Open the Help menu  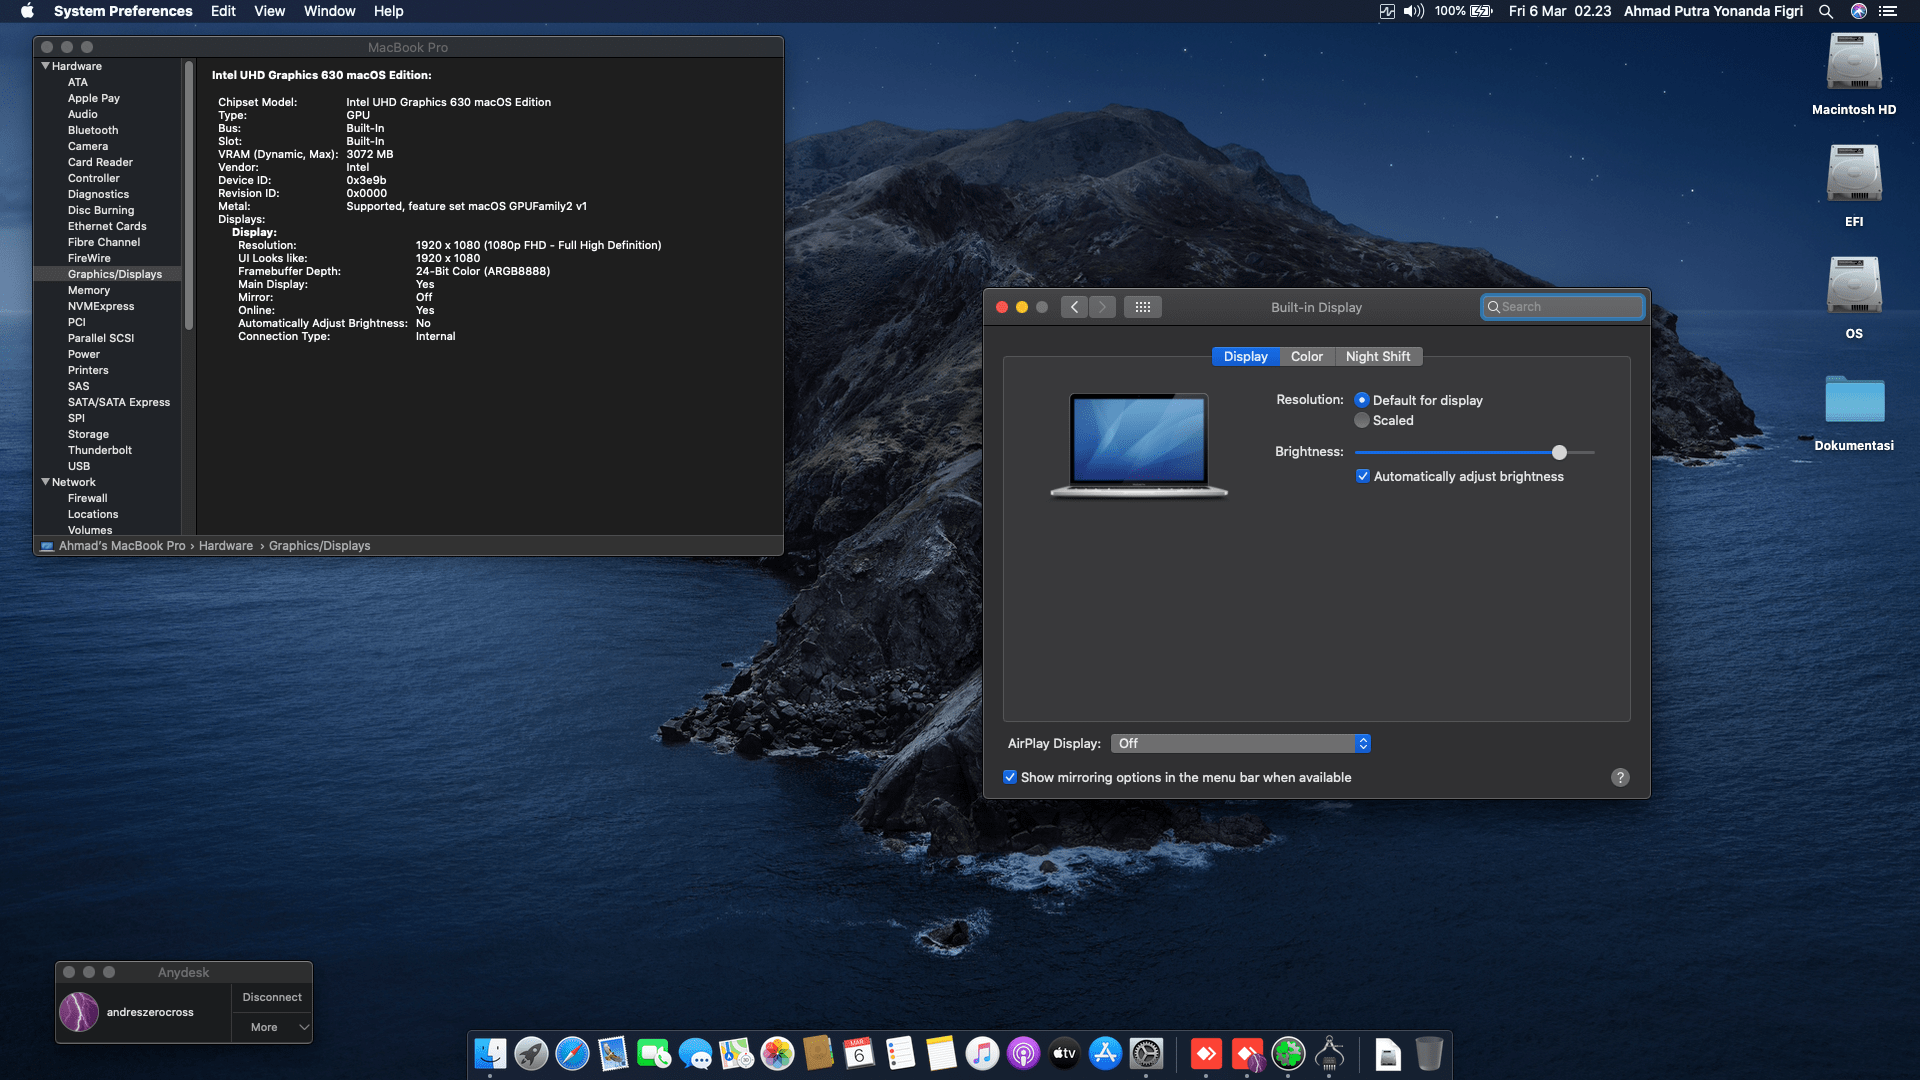pos(388,11)
